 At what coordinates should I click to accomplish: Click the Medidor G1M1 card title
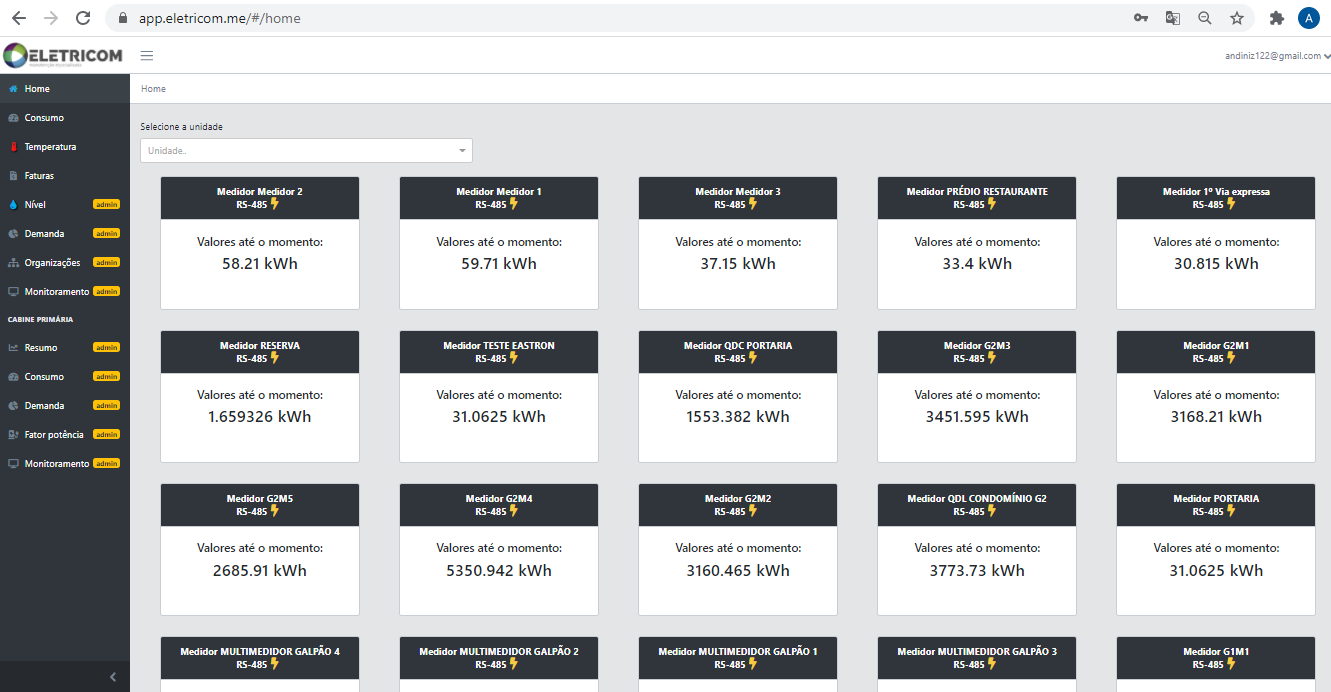(1216, 651)
